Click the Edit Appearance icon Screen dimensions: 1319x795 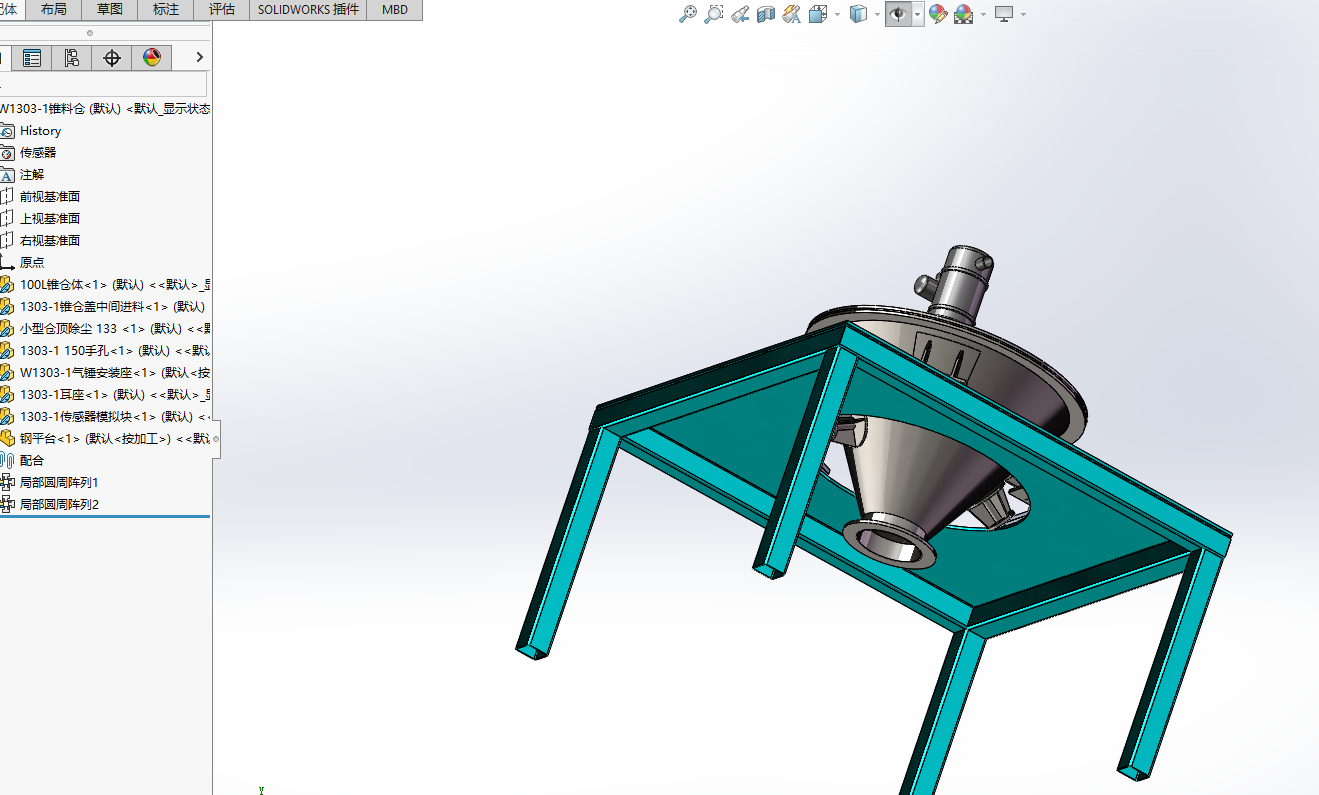938,14
